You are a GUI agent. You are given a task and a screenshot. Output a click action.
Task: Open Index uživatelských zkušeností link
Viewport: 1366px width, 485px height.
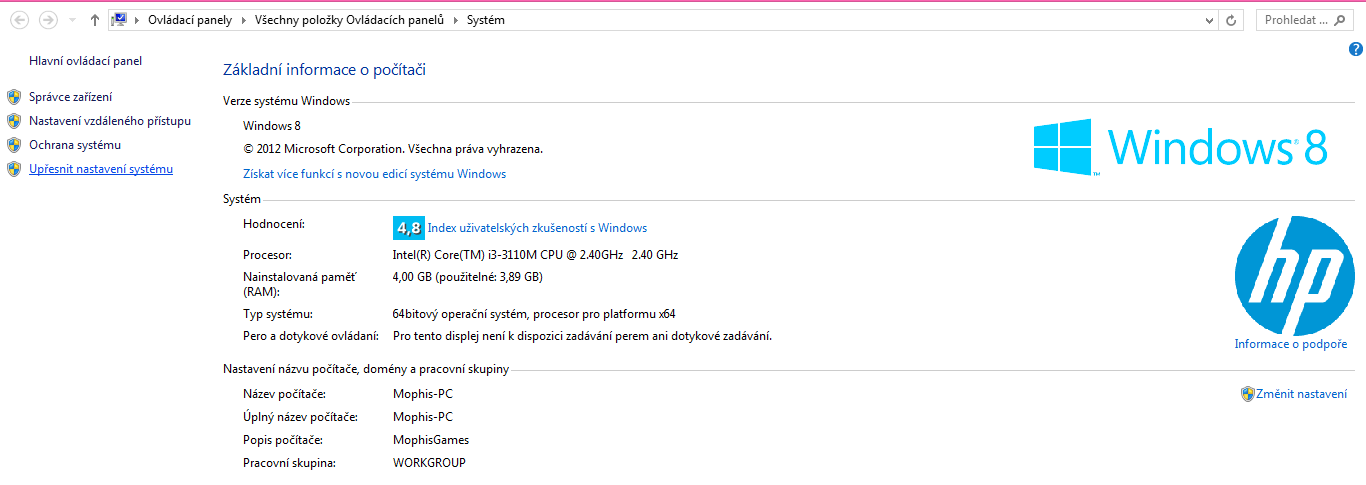[x=537, y=228]
